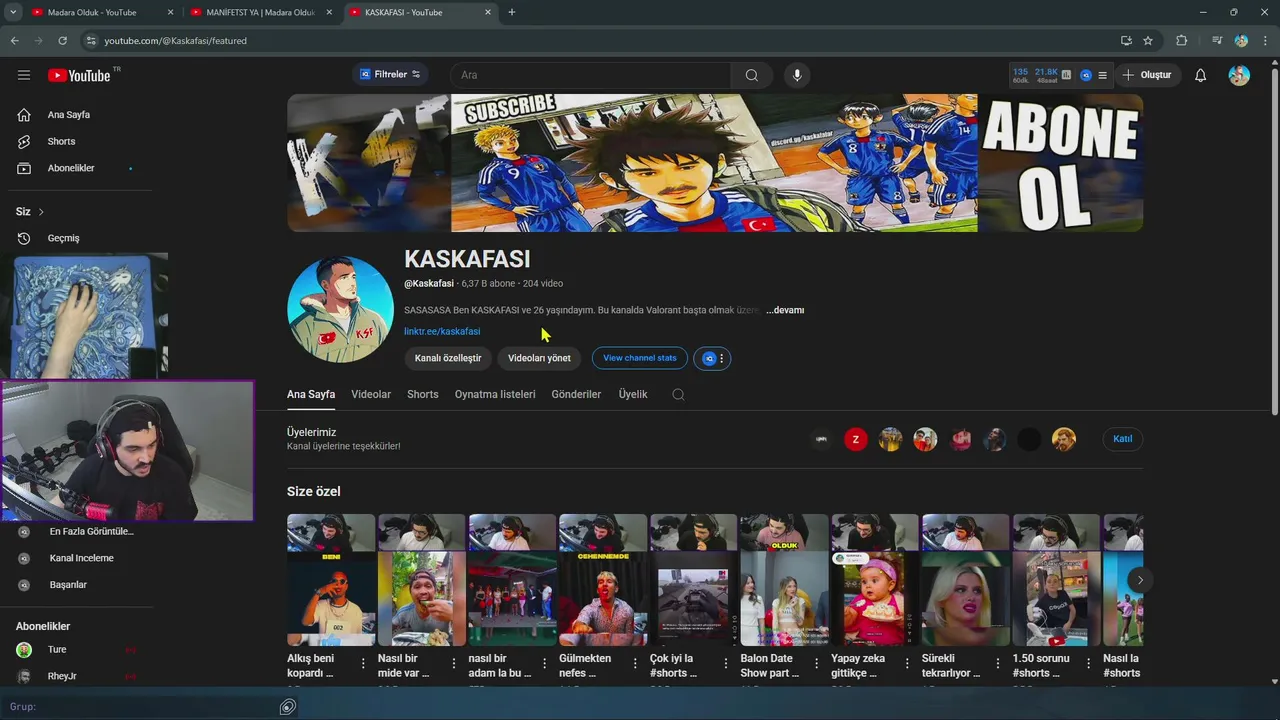Viewport: 1280px width, 720px height.
Task: Open the Filtreler filter dropdown
Action: 390,75
